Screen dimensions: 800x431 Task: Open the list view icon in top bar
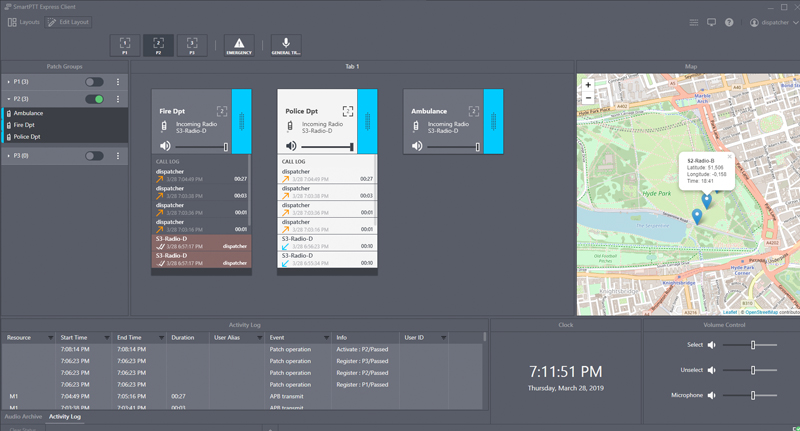click(693, 22)
